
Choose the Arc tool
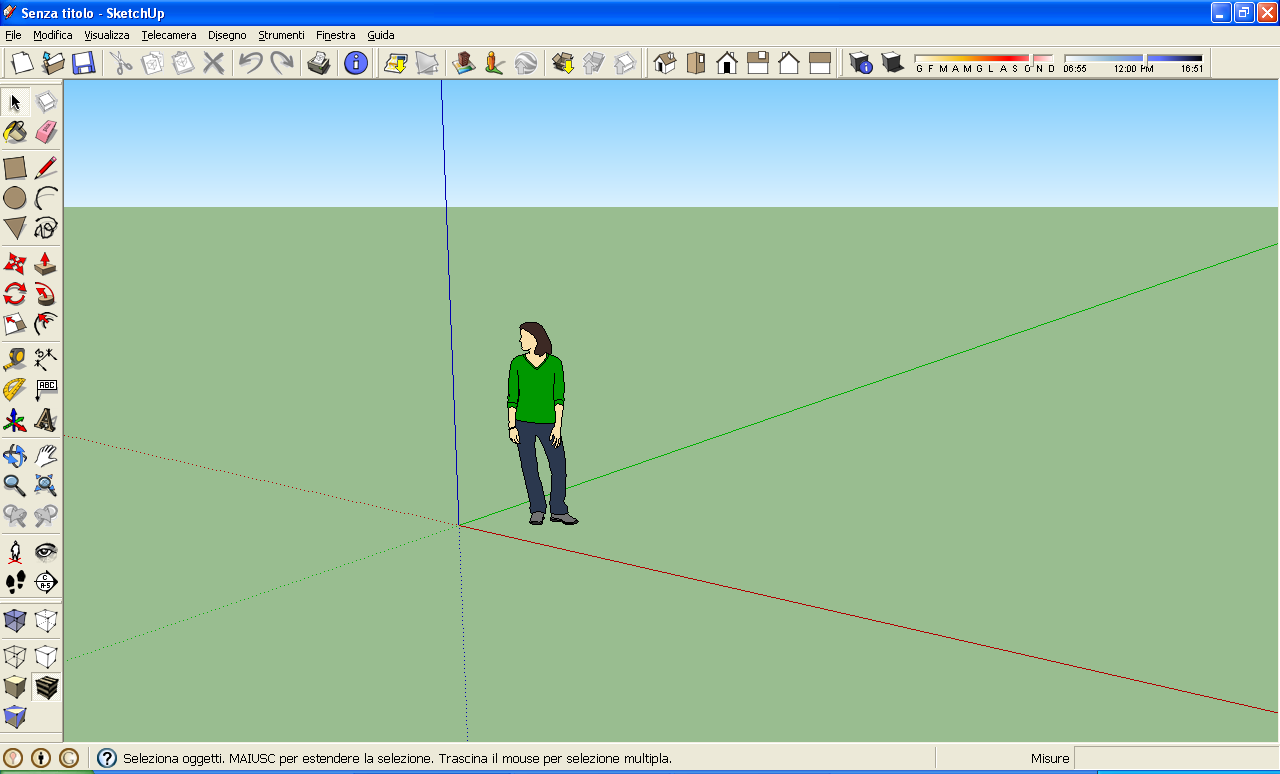[46, 198]
